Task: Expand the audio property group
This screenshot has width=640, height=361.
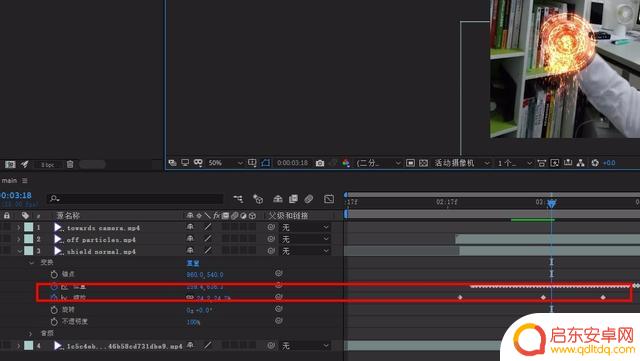Action: click(30, 334)
